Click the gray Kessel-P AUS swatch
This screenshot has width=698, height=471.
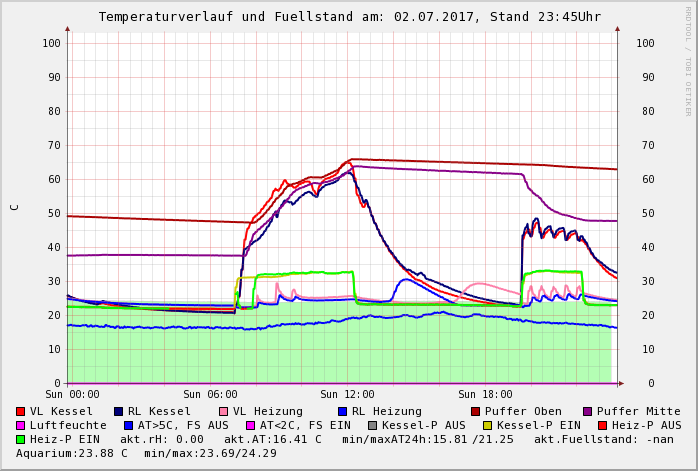pos(373,426)
